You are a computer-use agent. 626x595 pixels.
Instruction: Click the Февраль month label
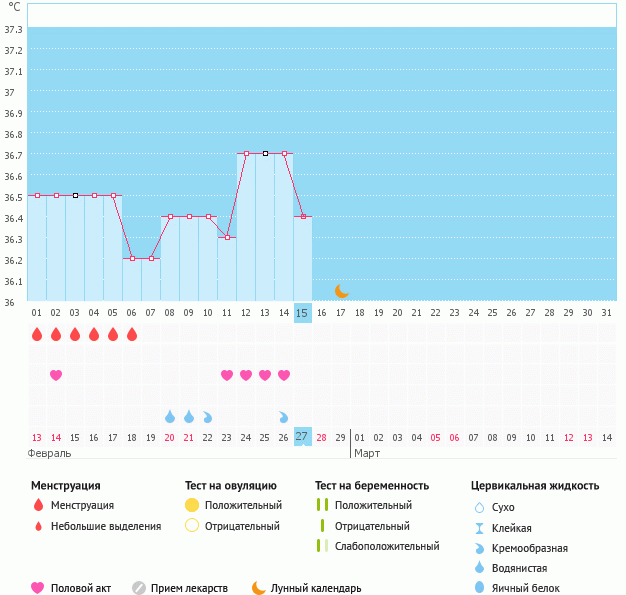[x=50, y=453]
